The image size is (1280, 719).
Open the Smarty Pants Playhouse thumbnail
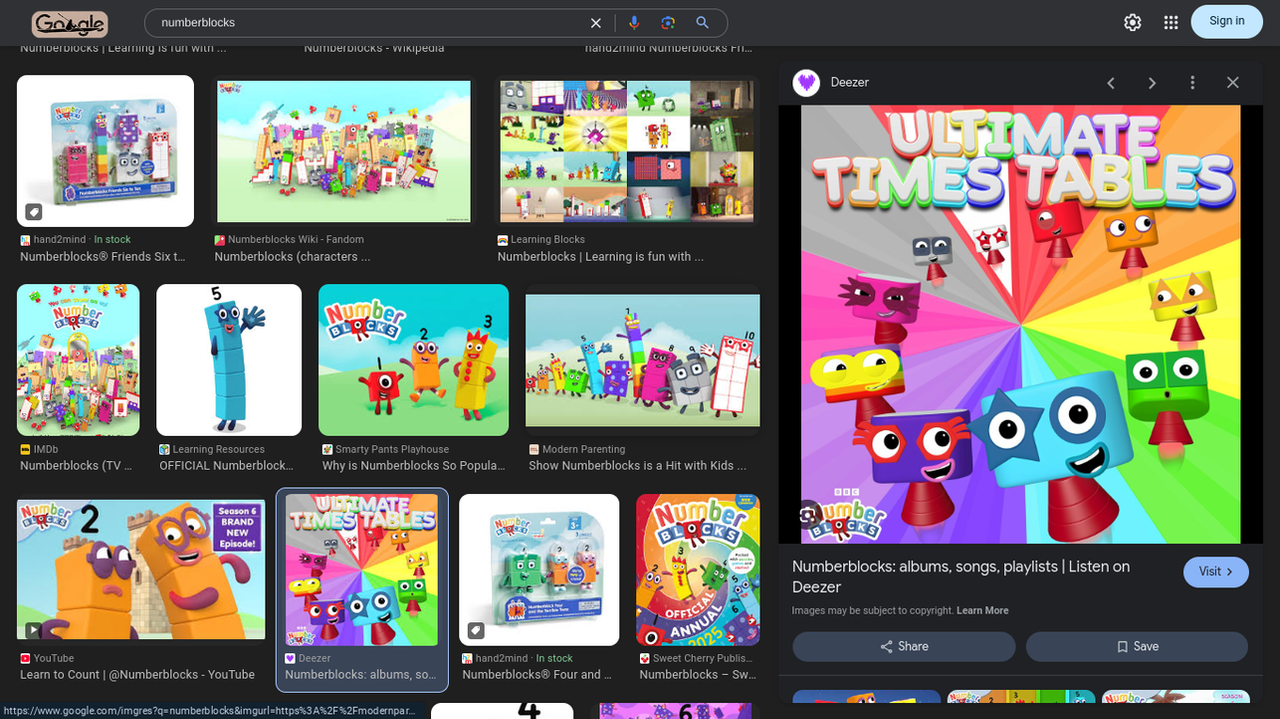tap(414, 360)
